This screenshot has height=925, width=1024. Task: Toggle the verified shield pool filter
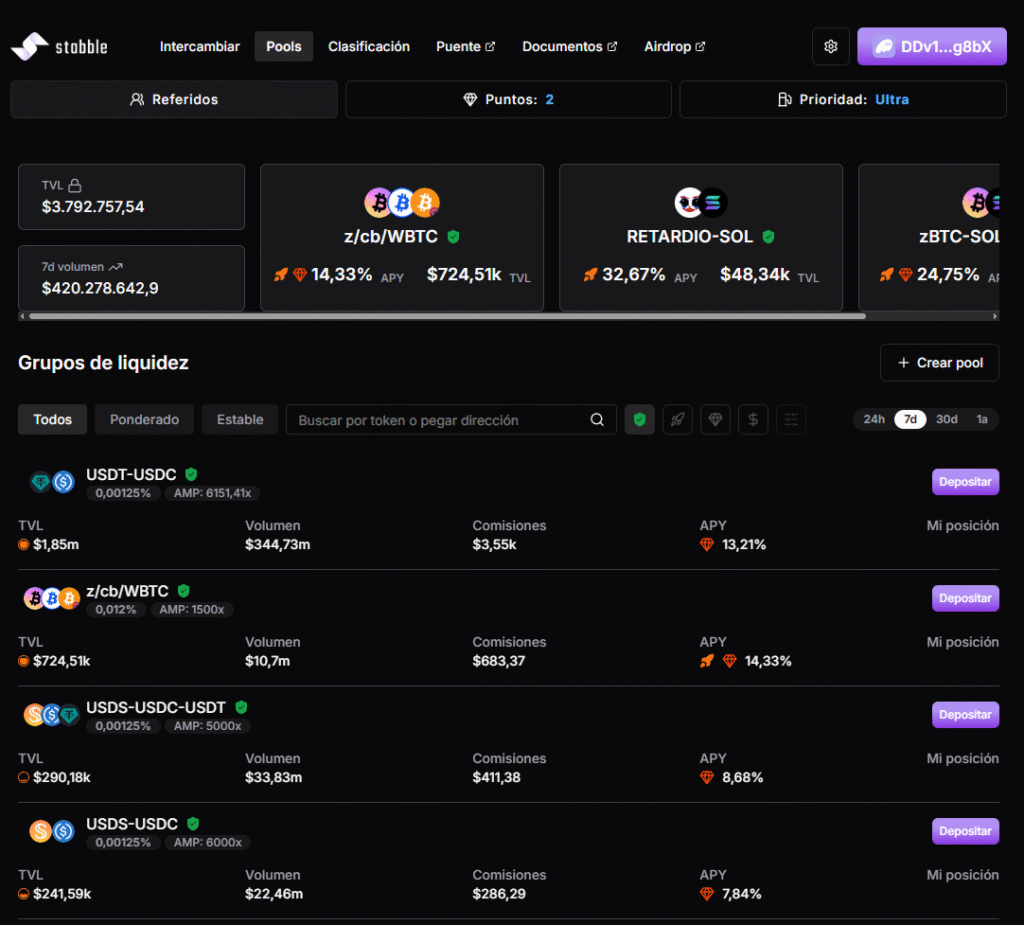tap(640, 420)
